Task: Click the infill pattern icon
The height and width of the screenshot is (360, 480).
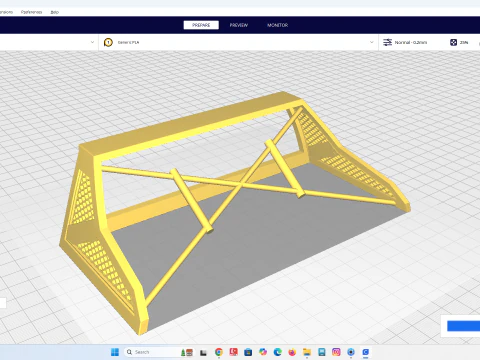Action: click(x=453, y=42)
